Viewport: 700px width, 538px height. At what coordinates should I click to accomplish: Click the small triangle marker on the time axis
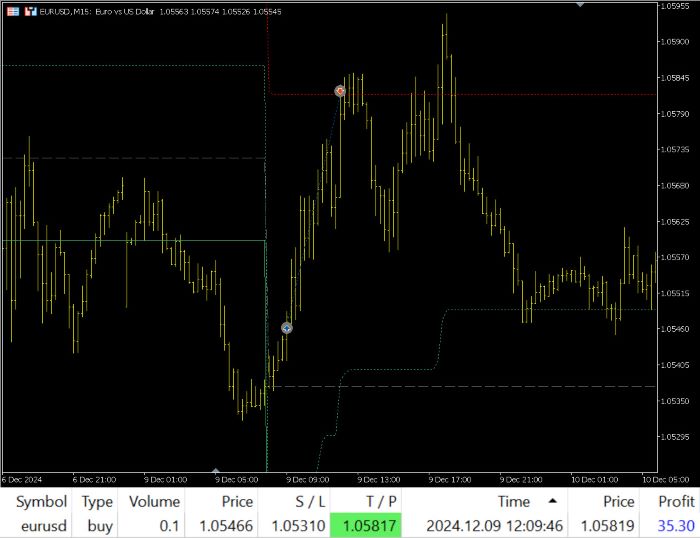point(216,471)
